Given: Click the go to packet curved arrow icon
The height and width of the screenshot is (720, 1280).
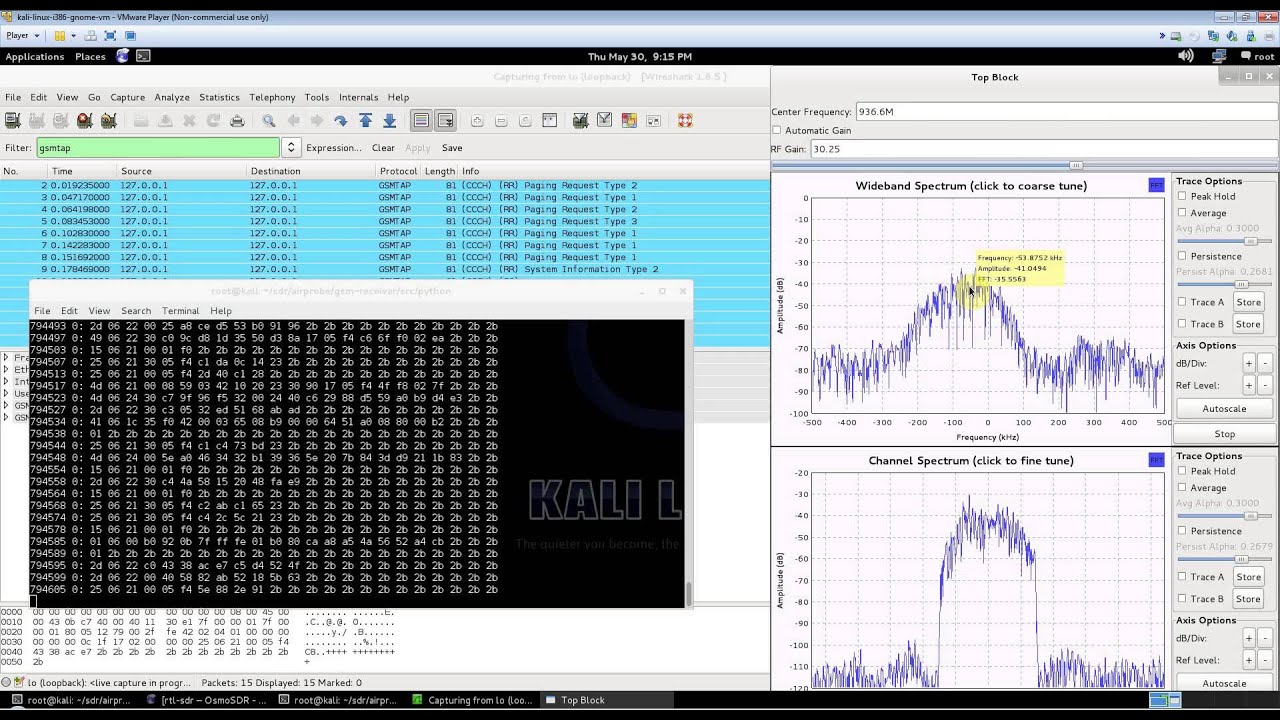Looking at the screenshot, I should [341, 121].
